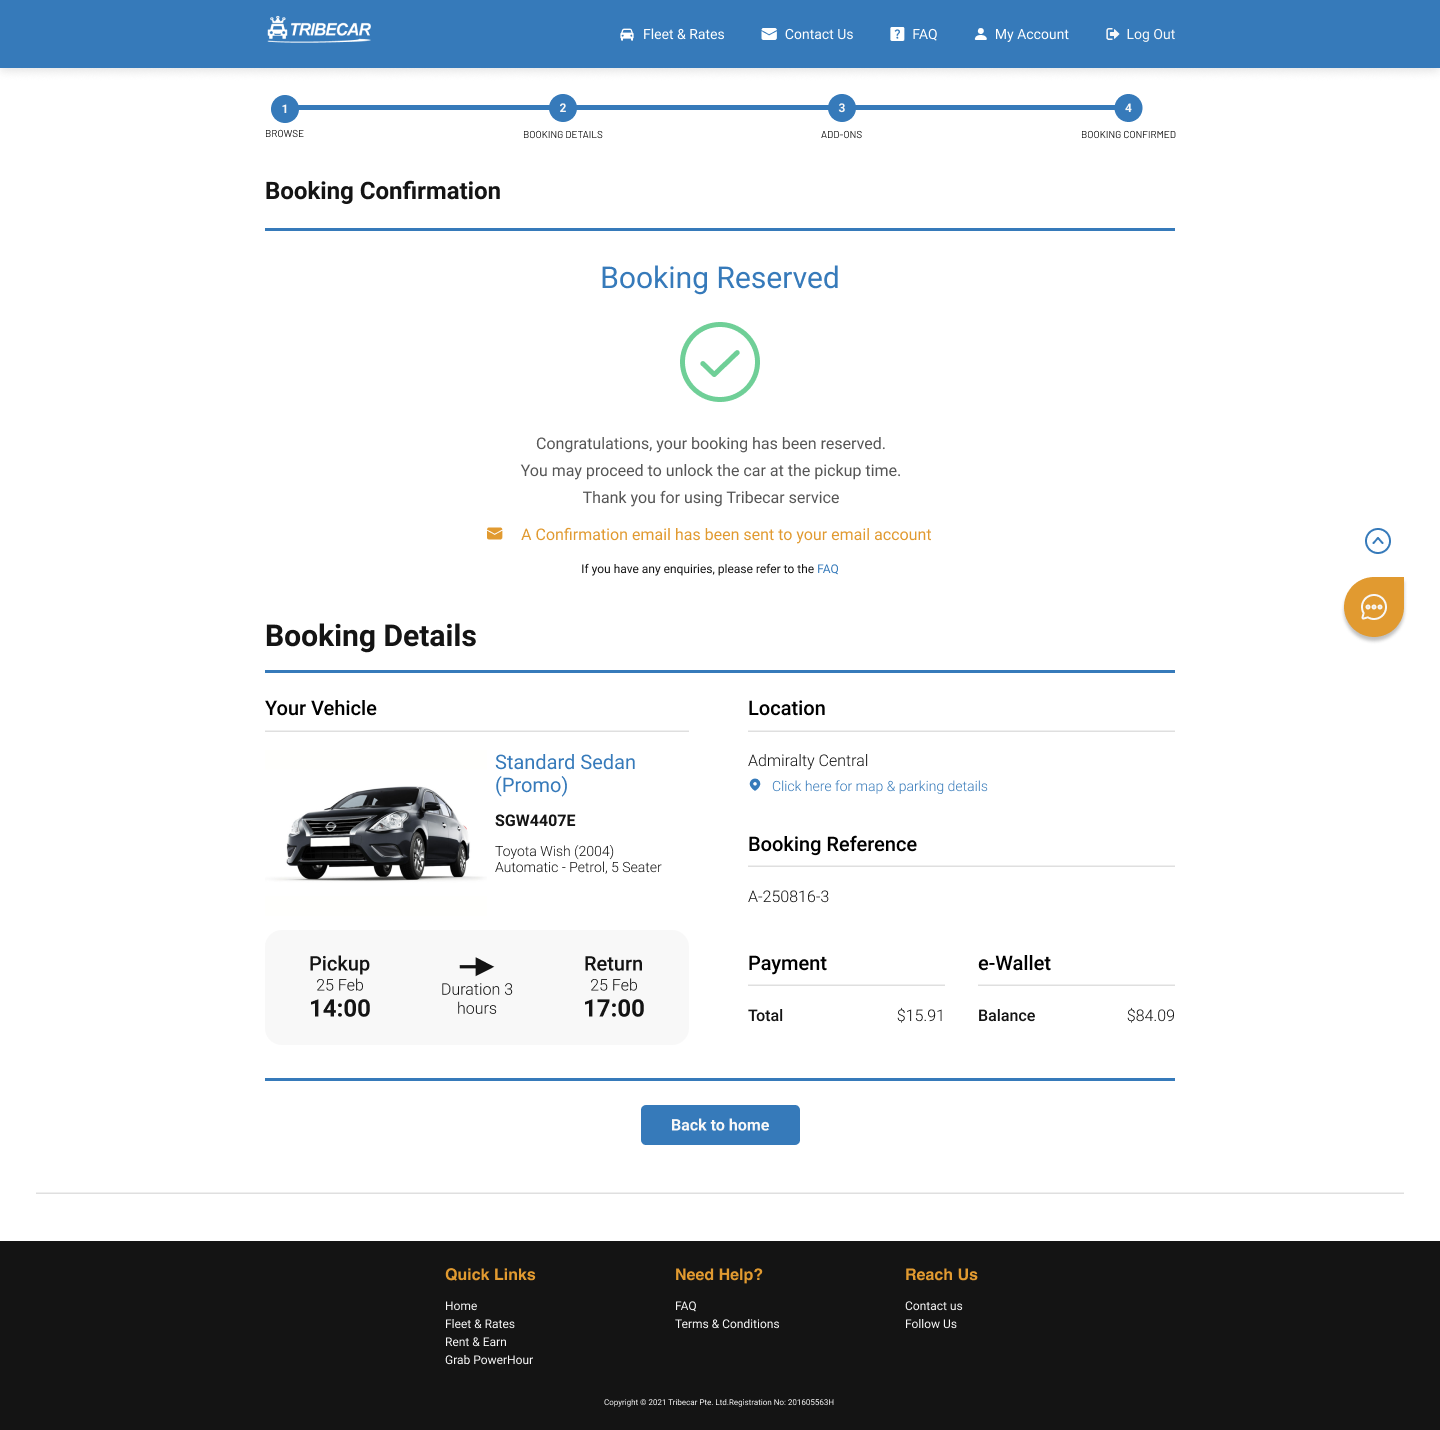Click the copyright notice in footer
The height and width of the screenshot is (1430, 1440).
coord(719,1402)
